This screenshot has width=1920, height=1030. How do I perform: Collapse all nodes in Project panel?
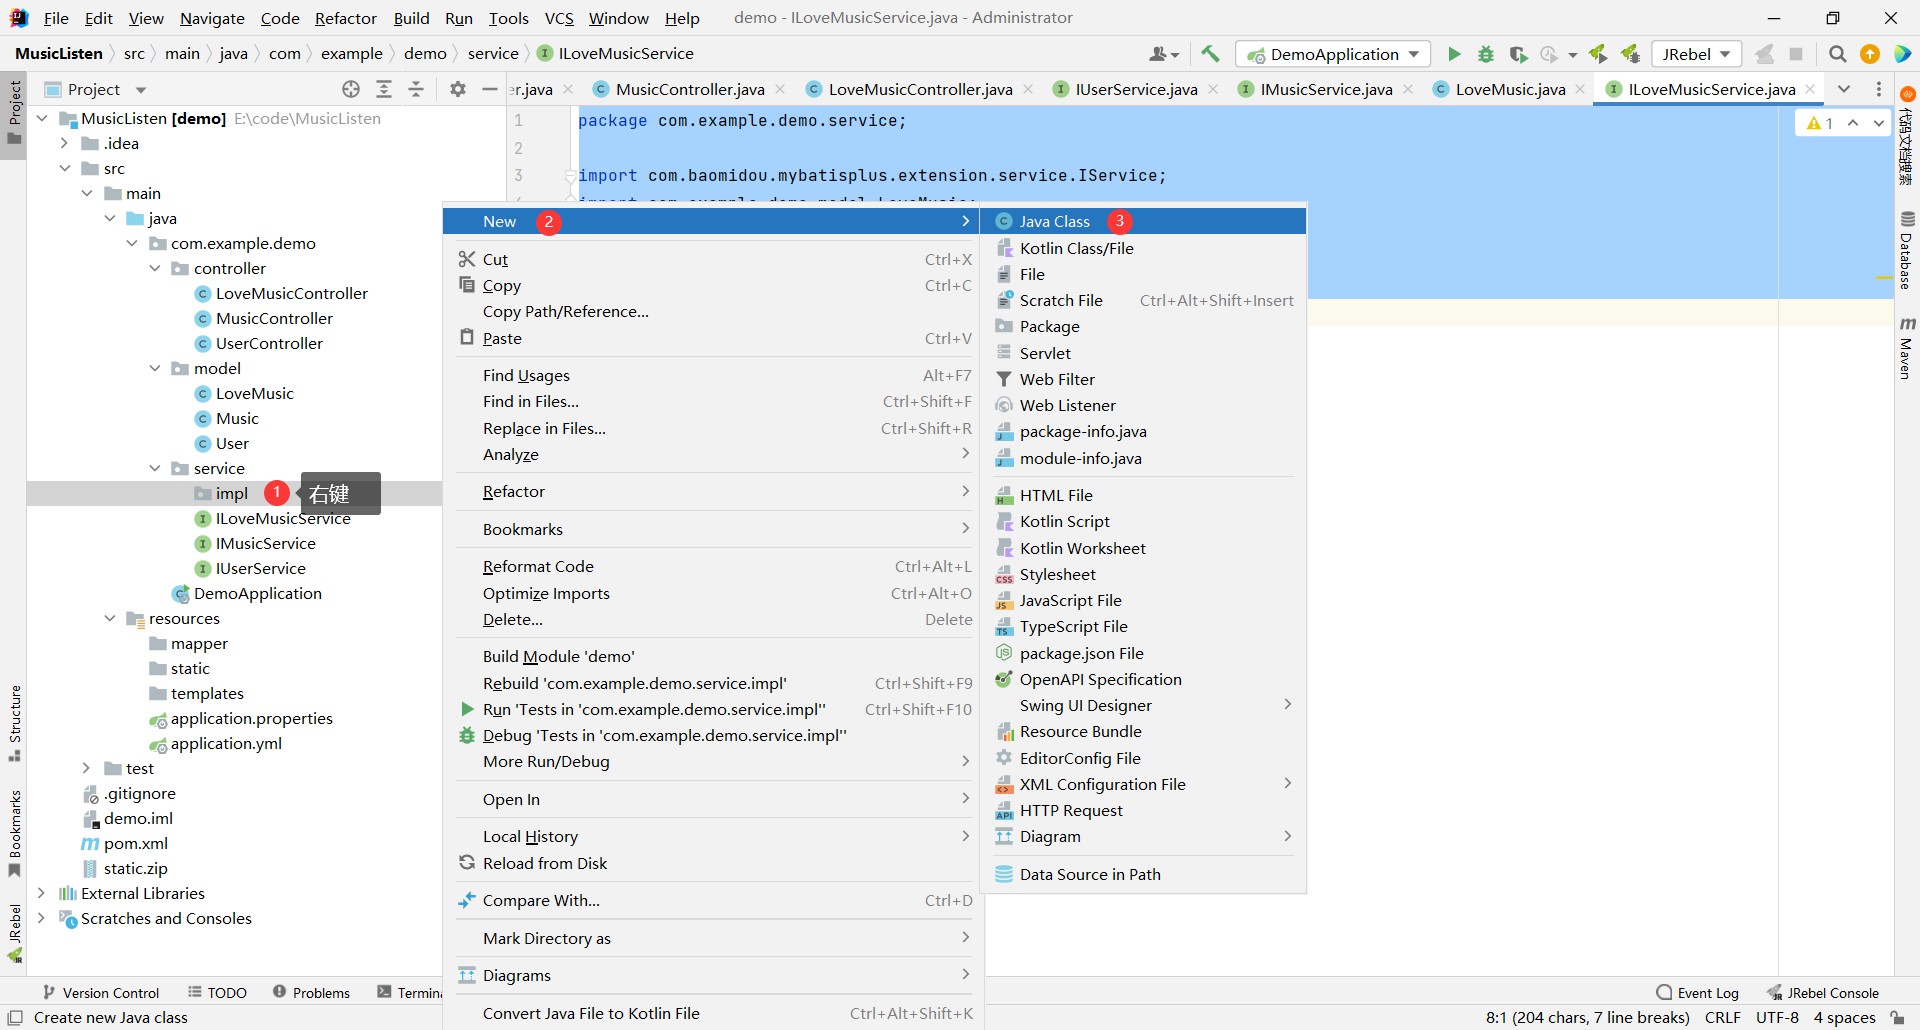point(416,89)
